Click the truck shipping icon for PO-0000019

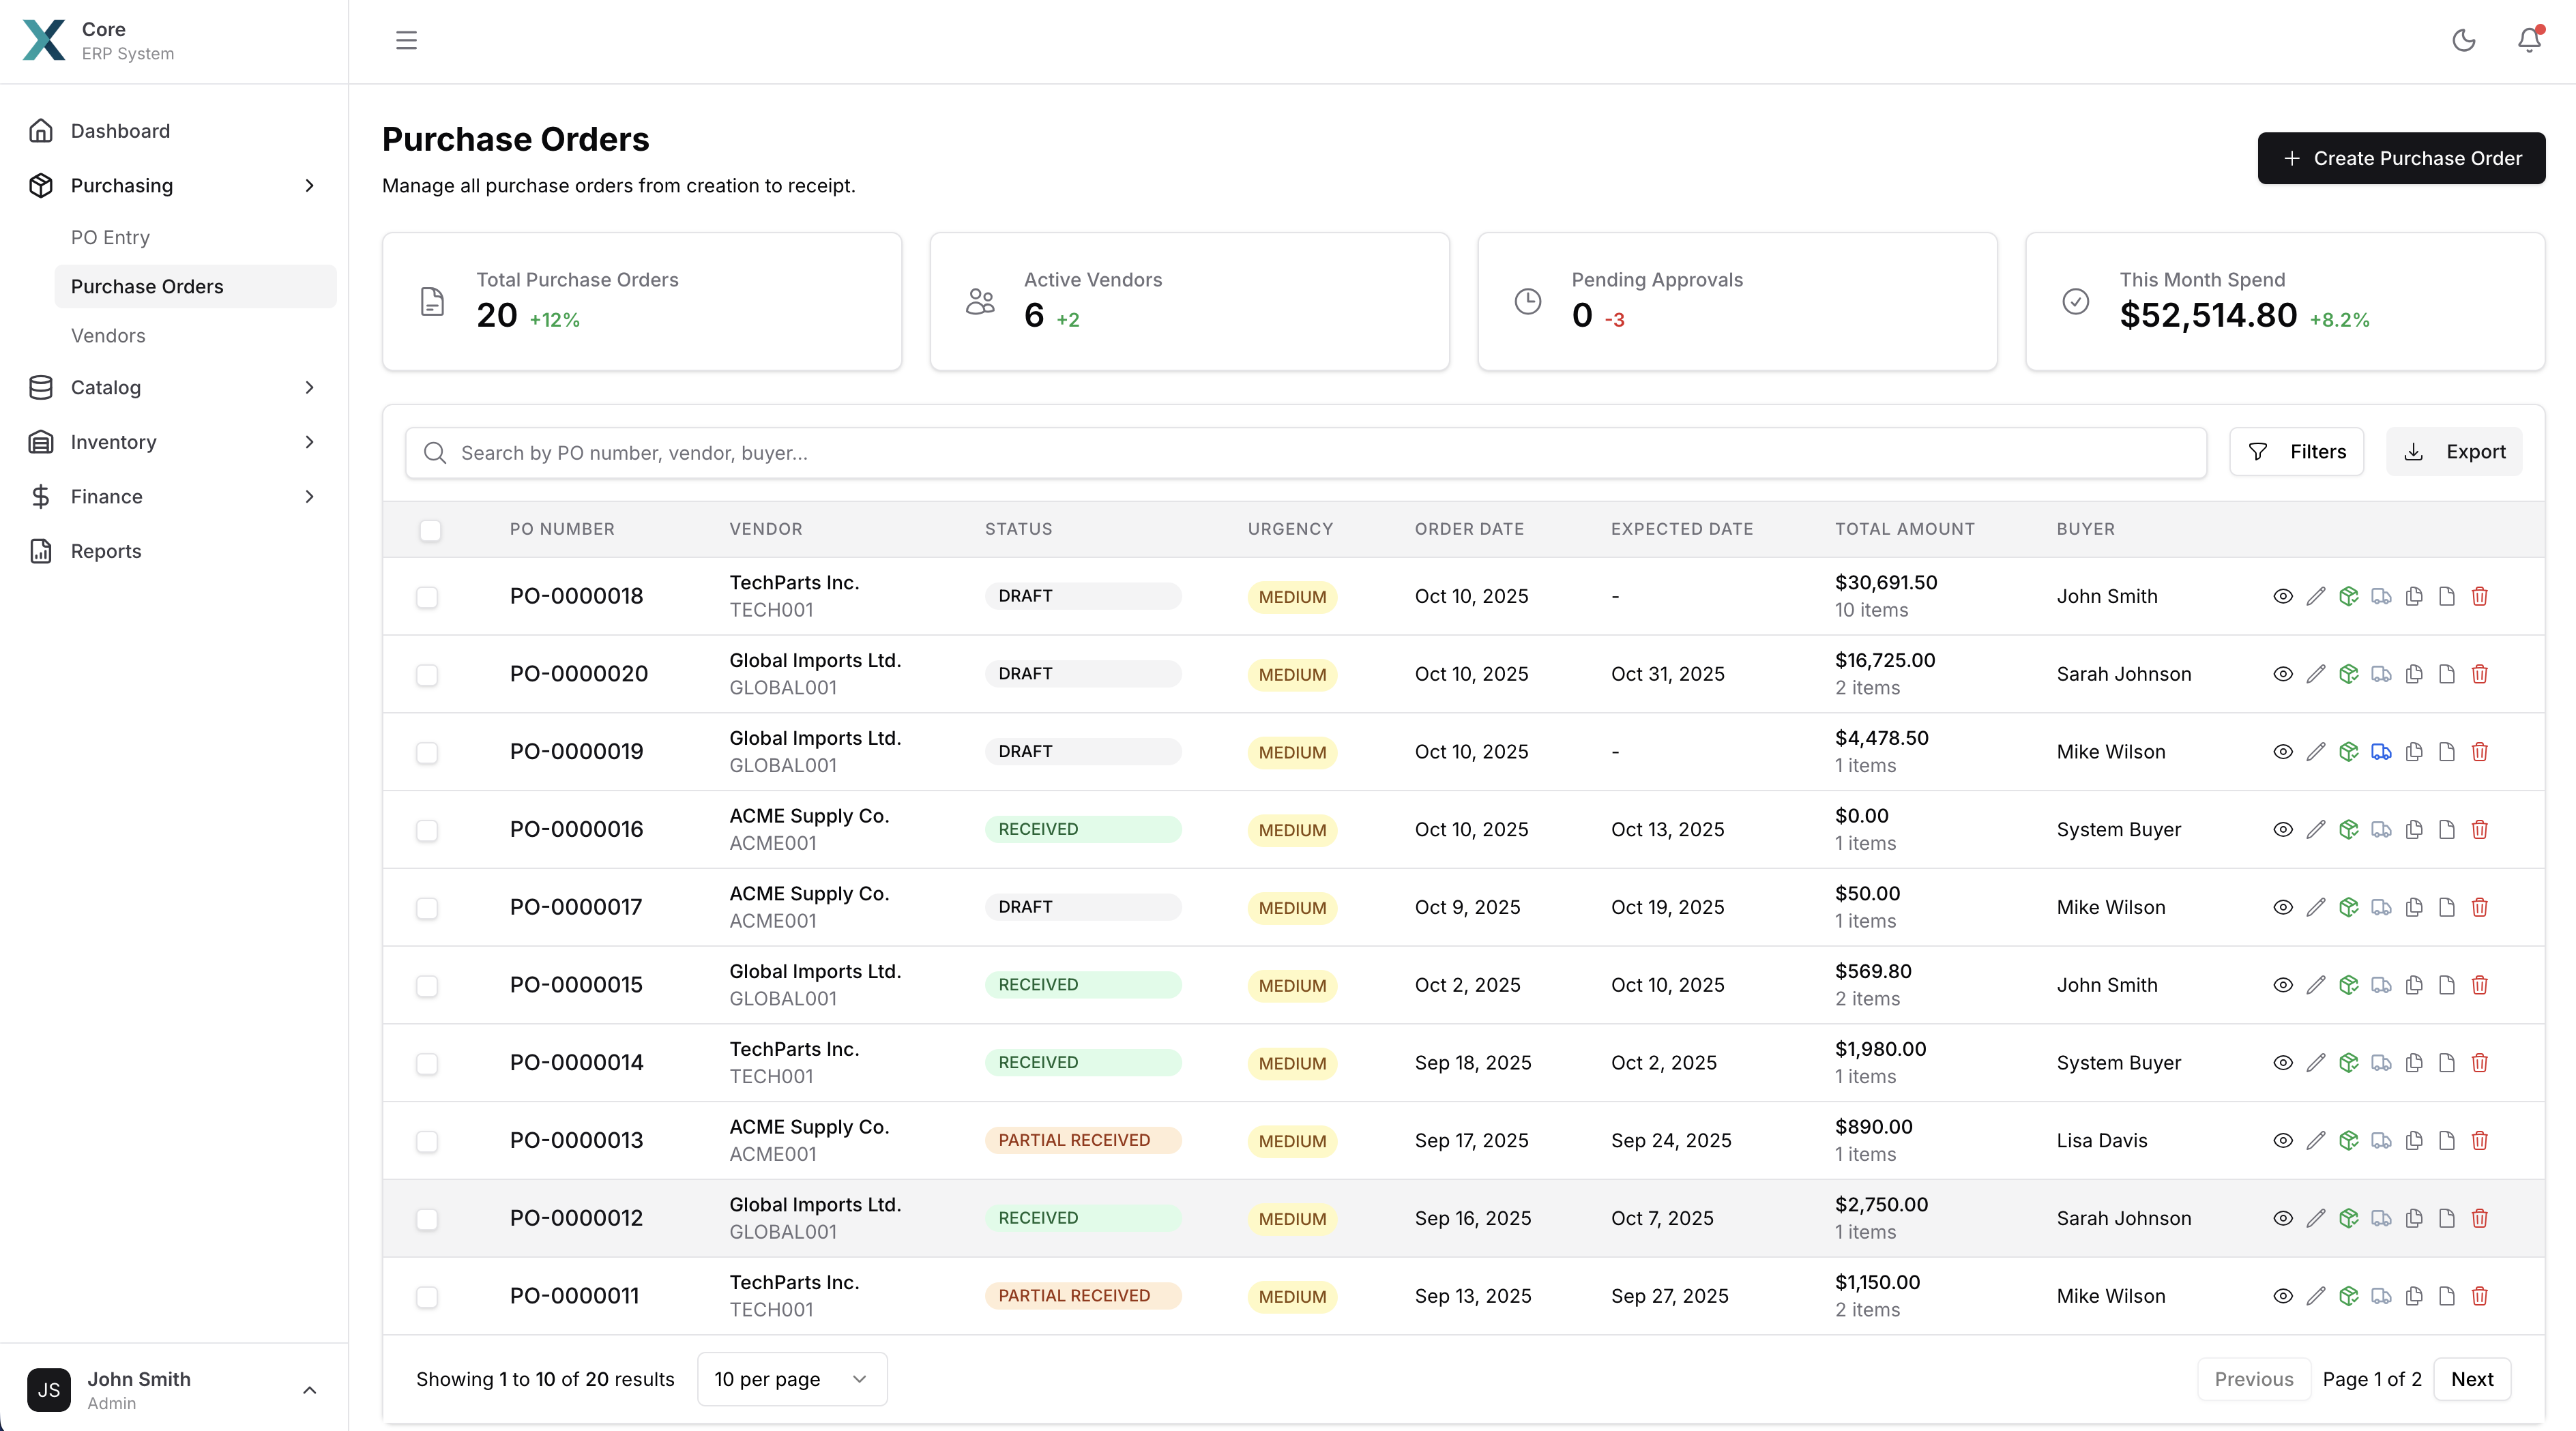tap(2381, 751)
